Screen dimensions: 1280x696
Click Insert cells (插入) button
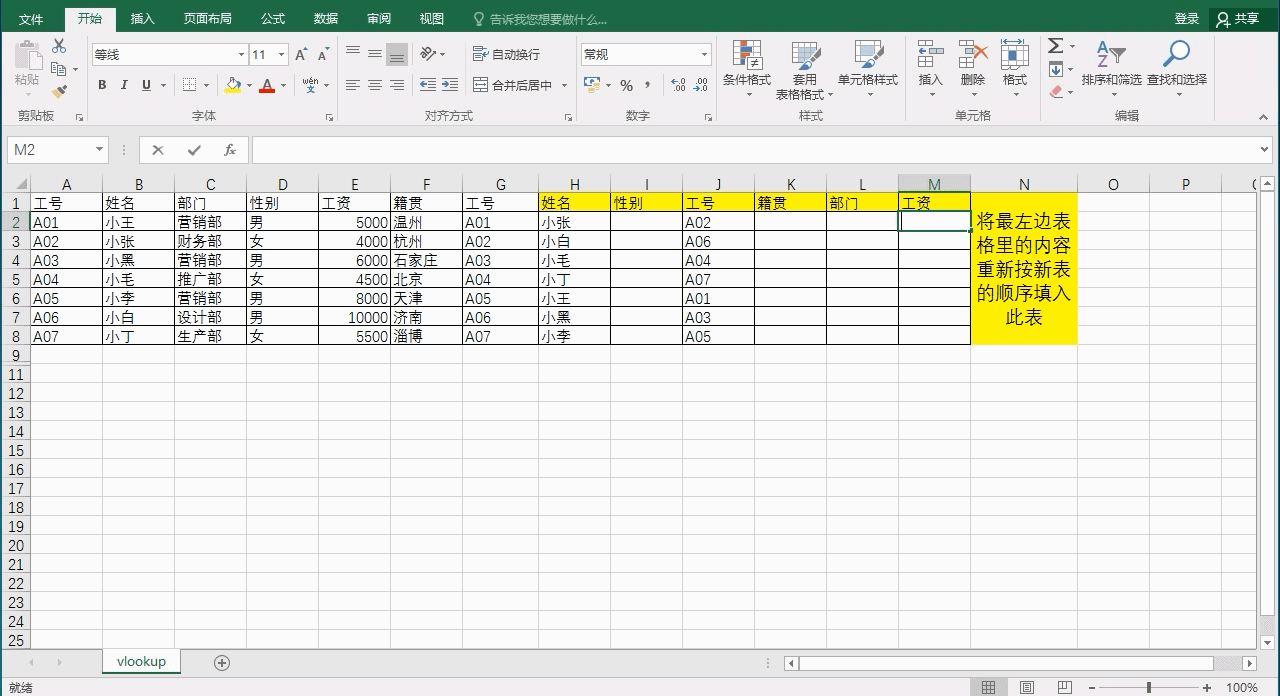coord(931,70)
